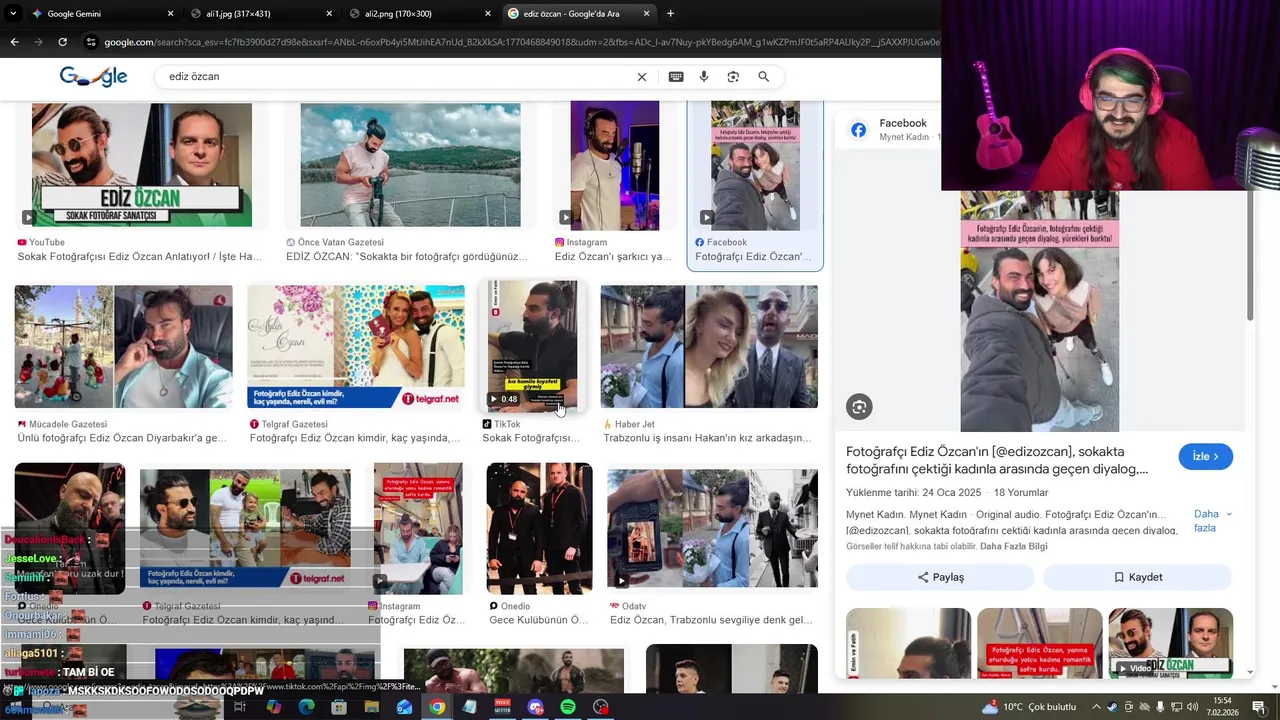Expand description with Daha fazla
The width and height of the screenshot is (1280, 720).
click(x=1212, y=521)
